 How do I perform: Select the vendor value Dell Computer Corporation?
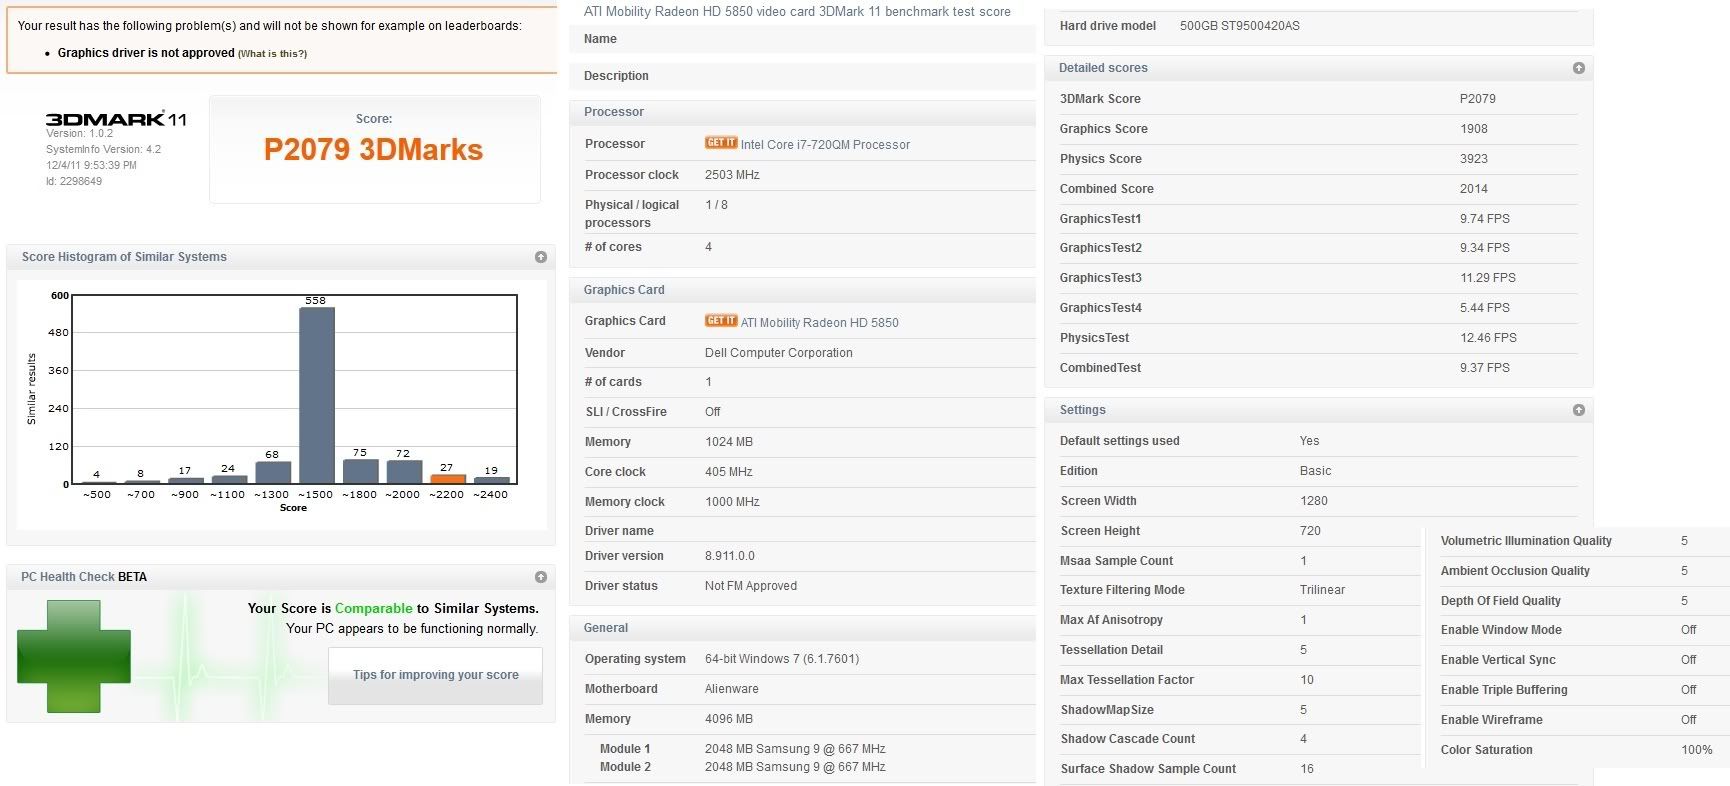(x=779, y=353)
